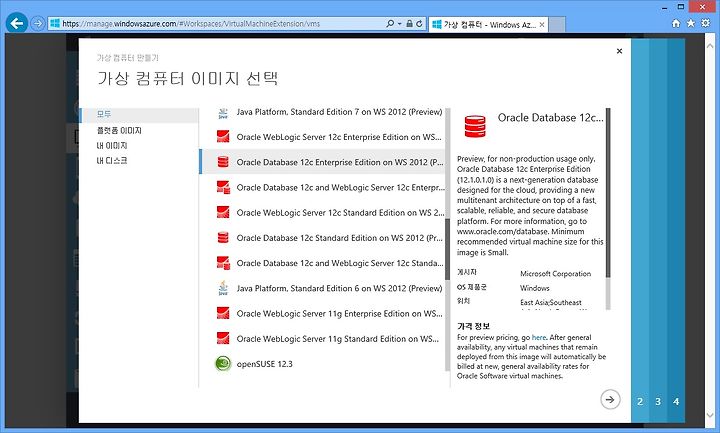Image resolution: width=720 pixels, height=433 pixels.
Task: Close the image selection dialog with X
Action: [619, 51]
